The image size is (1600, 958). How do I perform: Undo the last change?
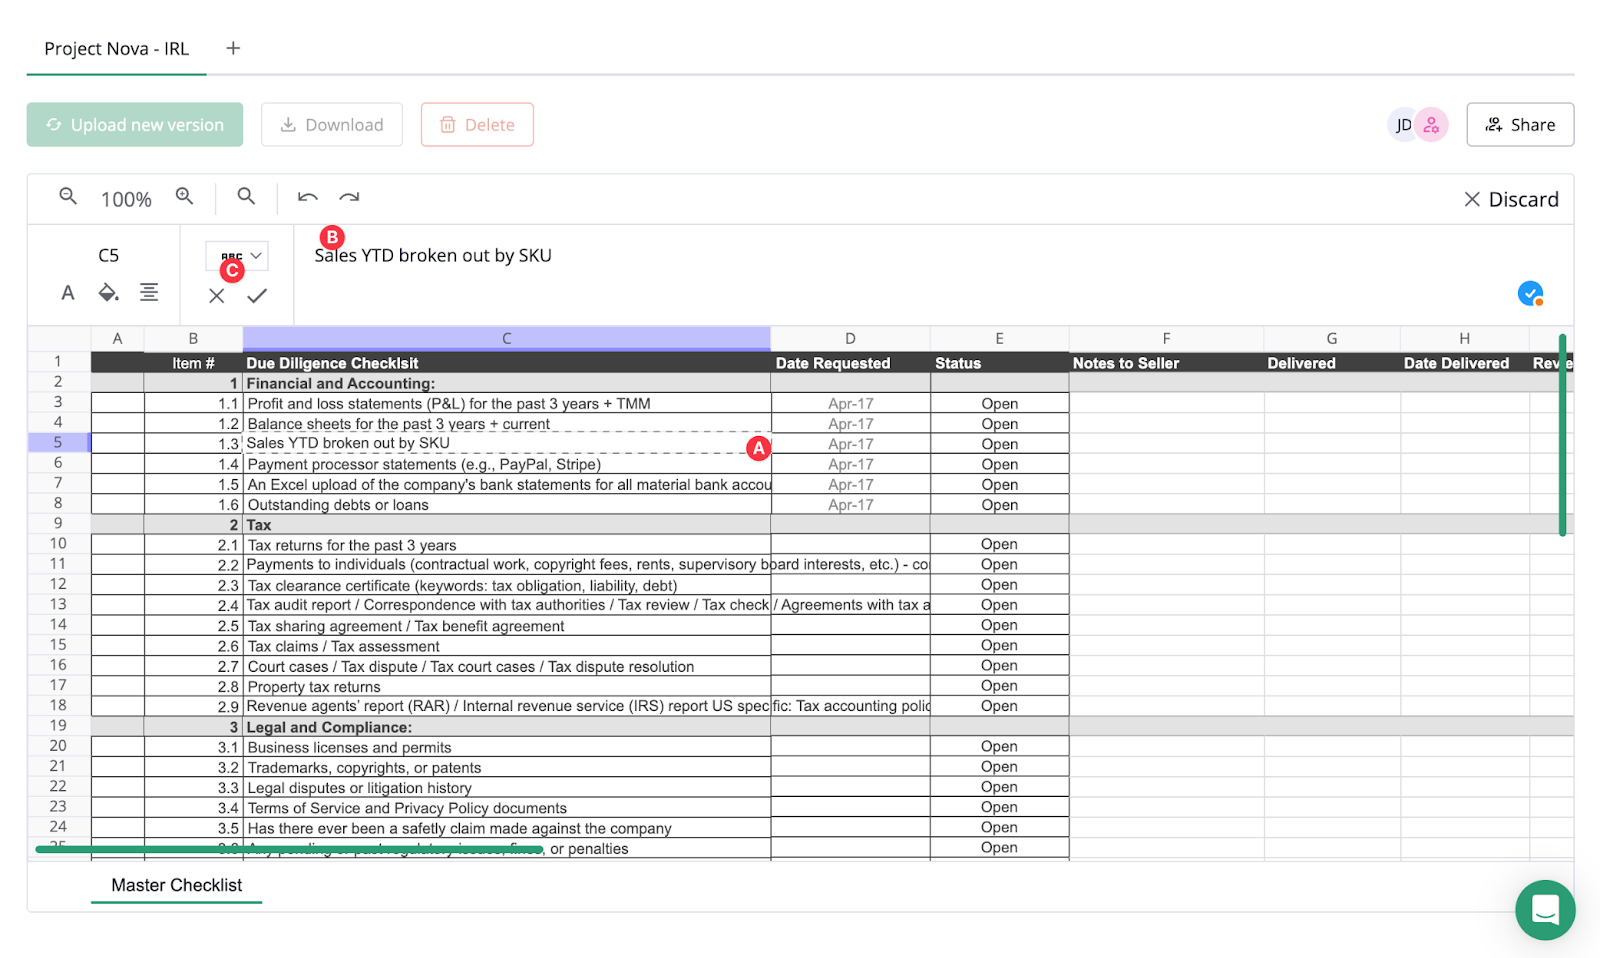307,196
